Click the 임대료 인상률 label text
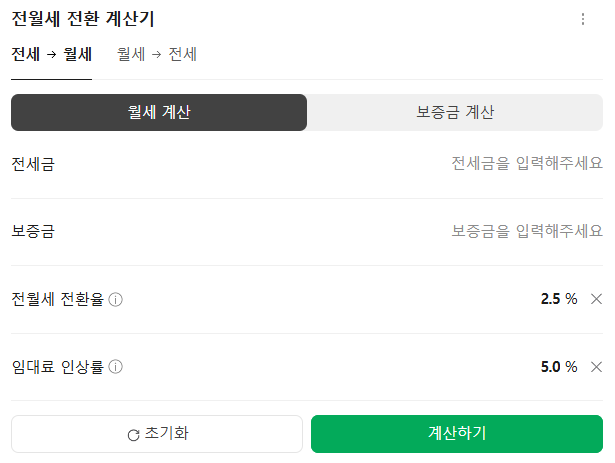 [x=57, y=367]
